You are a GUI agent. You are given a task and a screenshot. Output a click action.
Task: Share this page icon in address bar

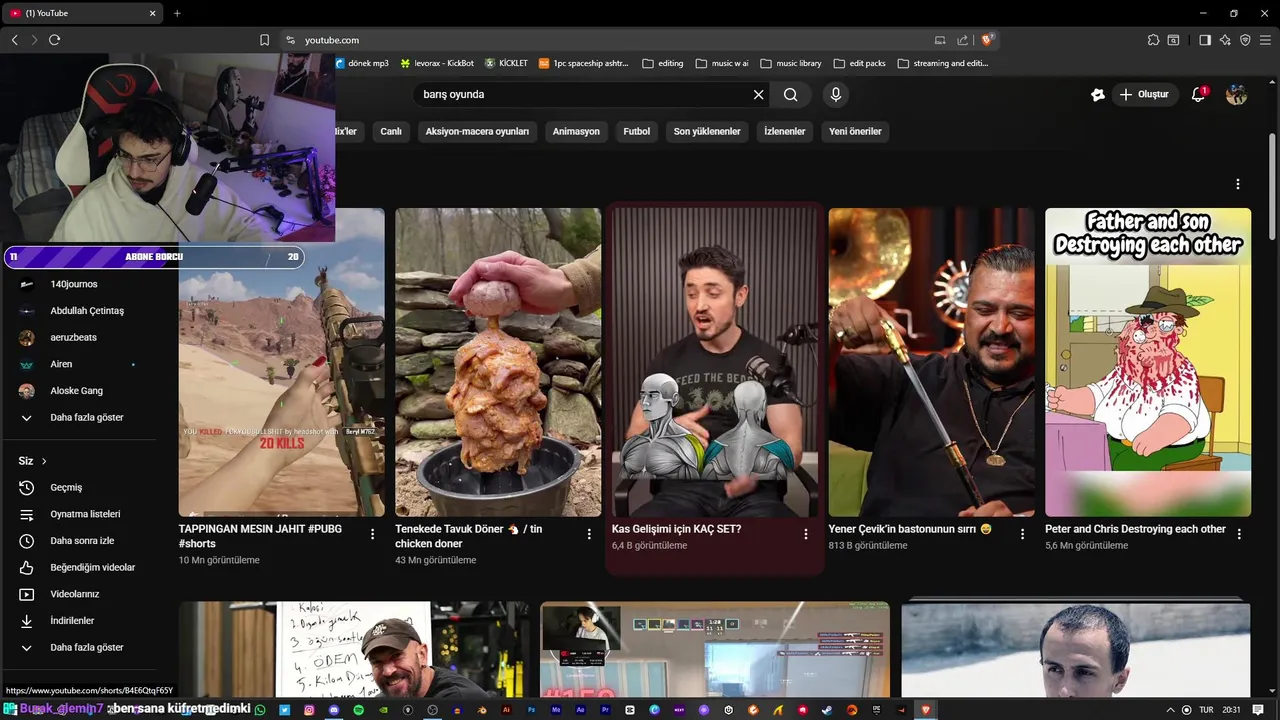(962, 40)
